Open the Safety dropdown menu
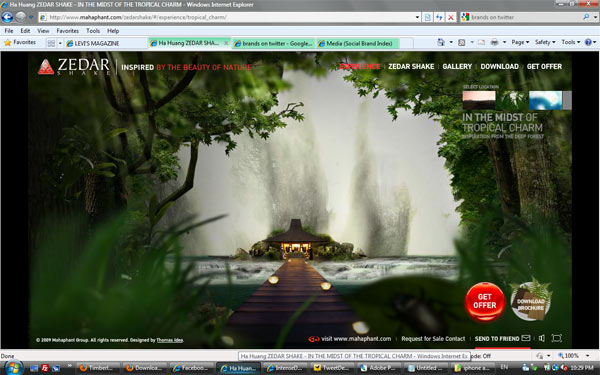600x375 pixels. point(545,42)
